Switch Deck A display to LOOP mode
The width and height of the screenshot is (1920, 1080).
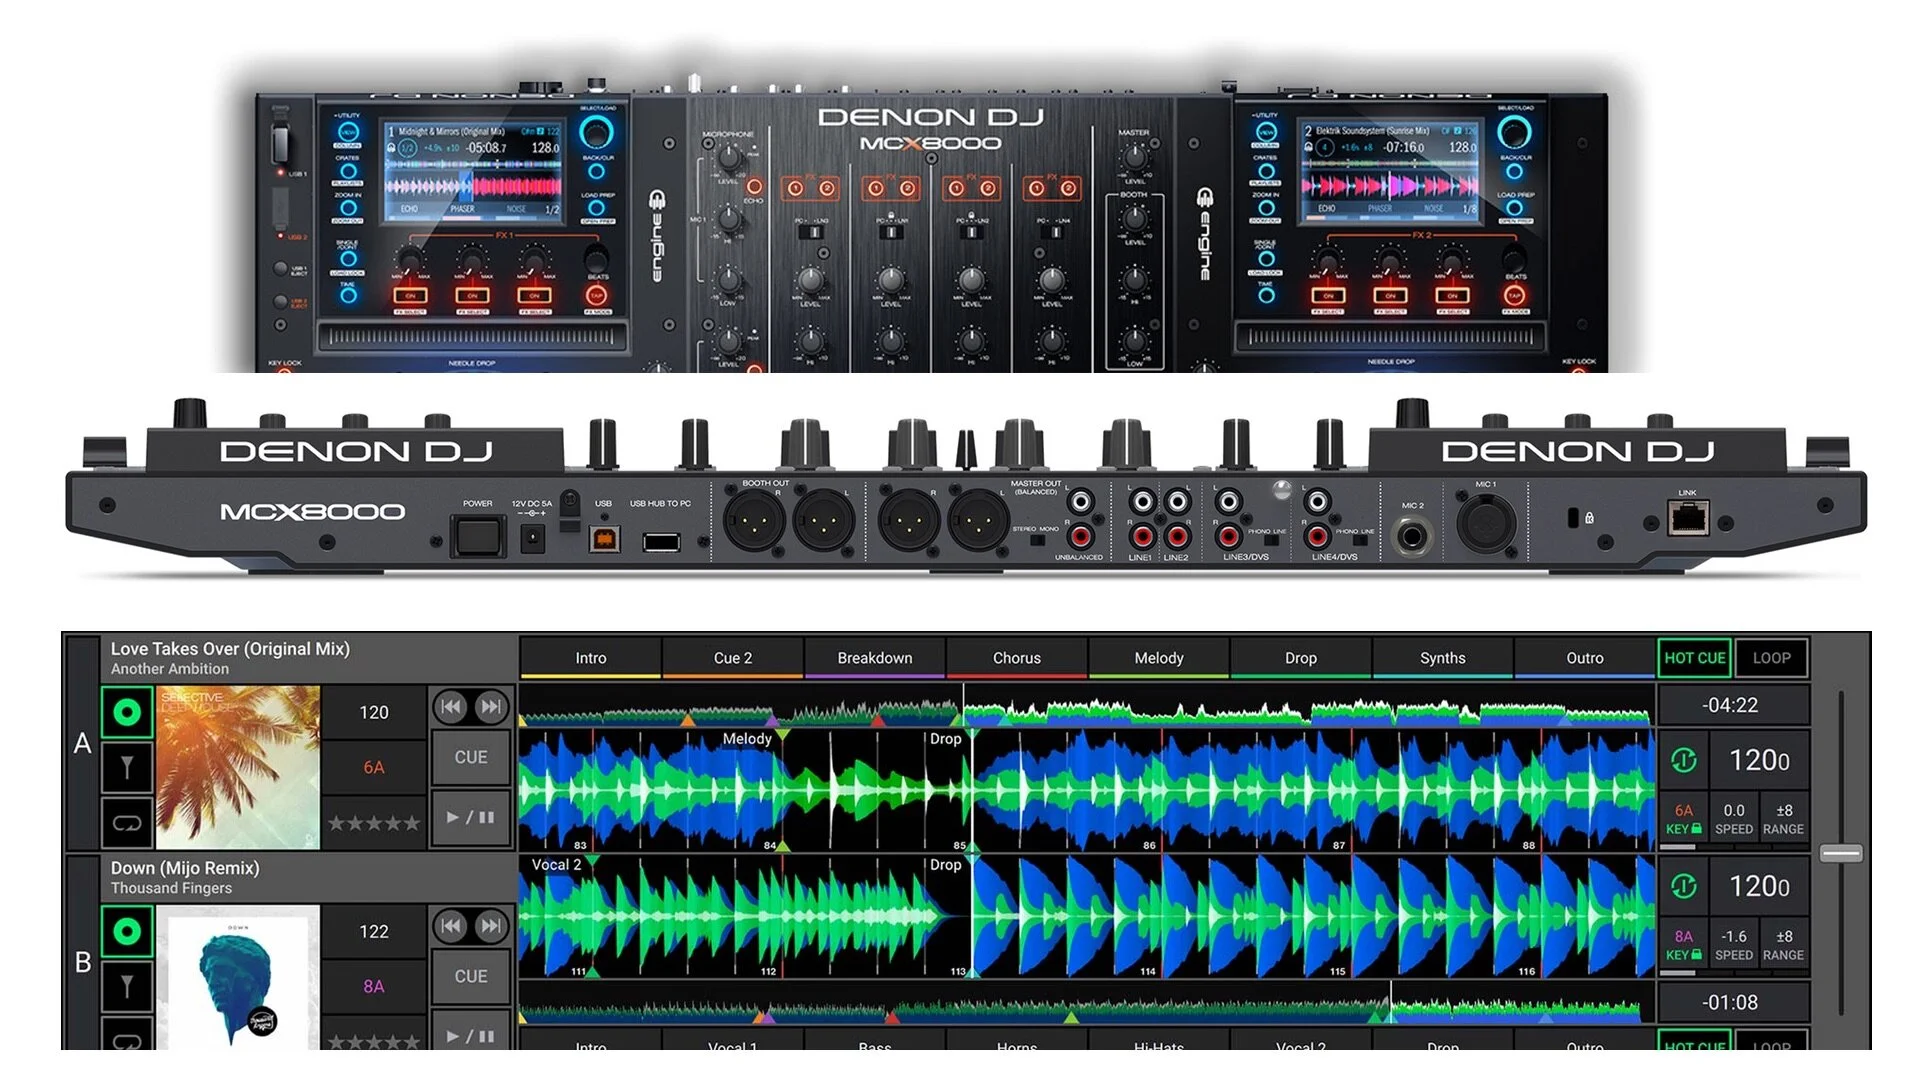pos(1771,658)
